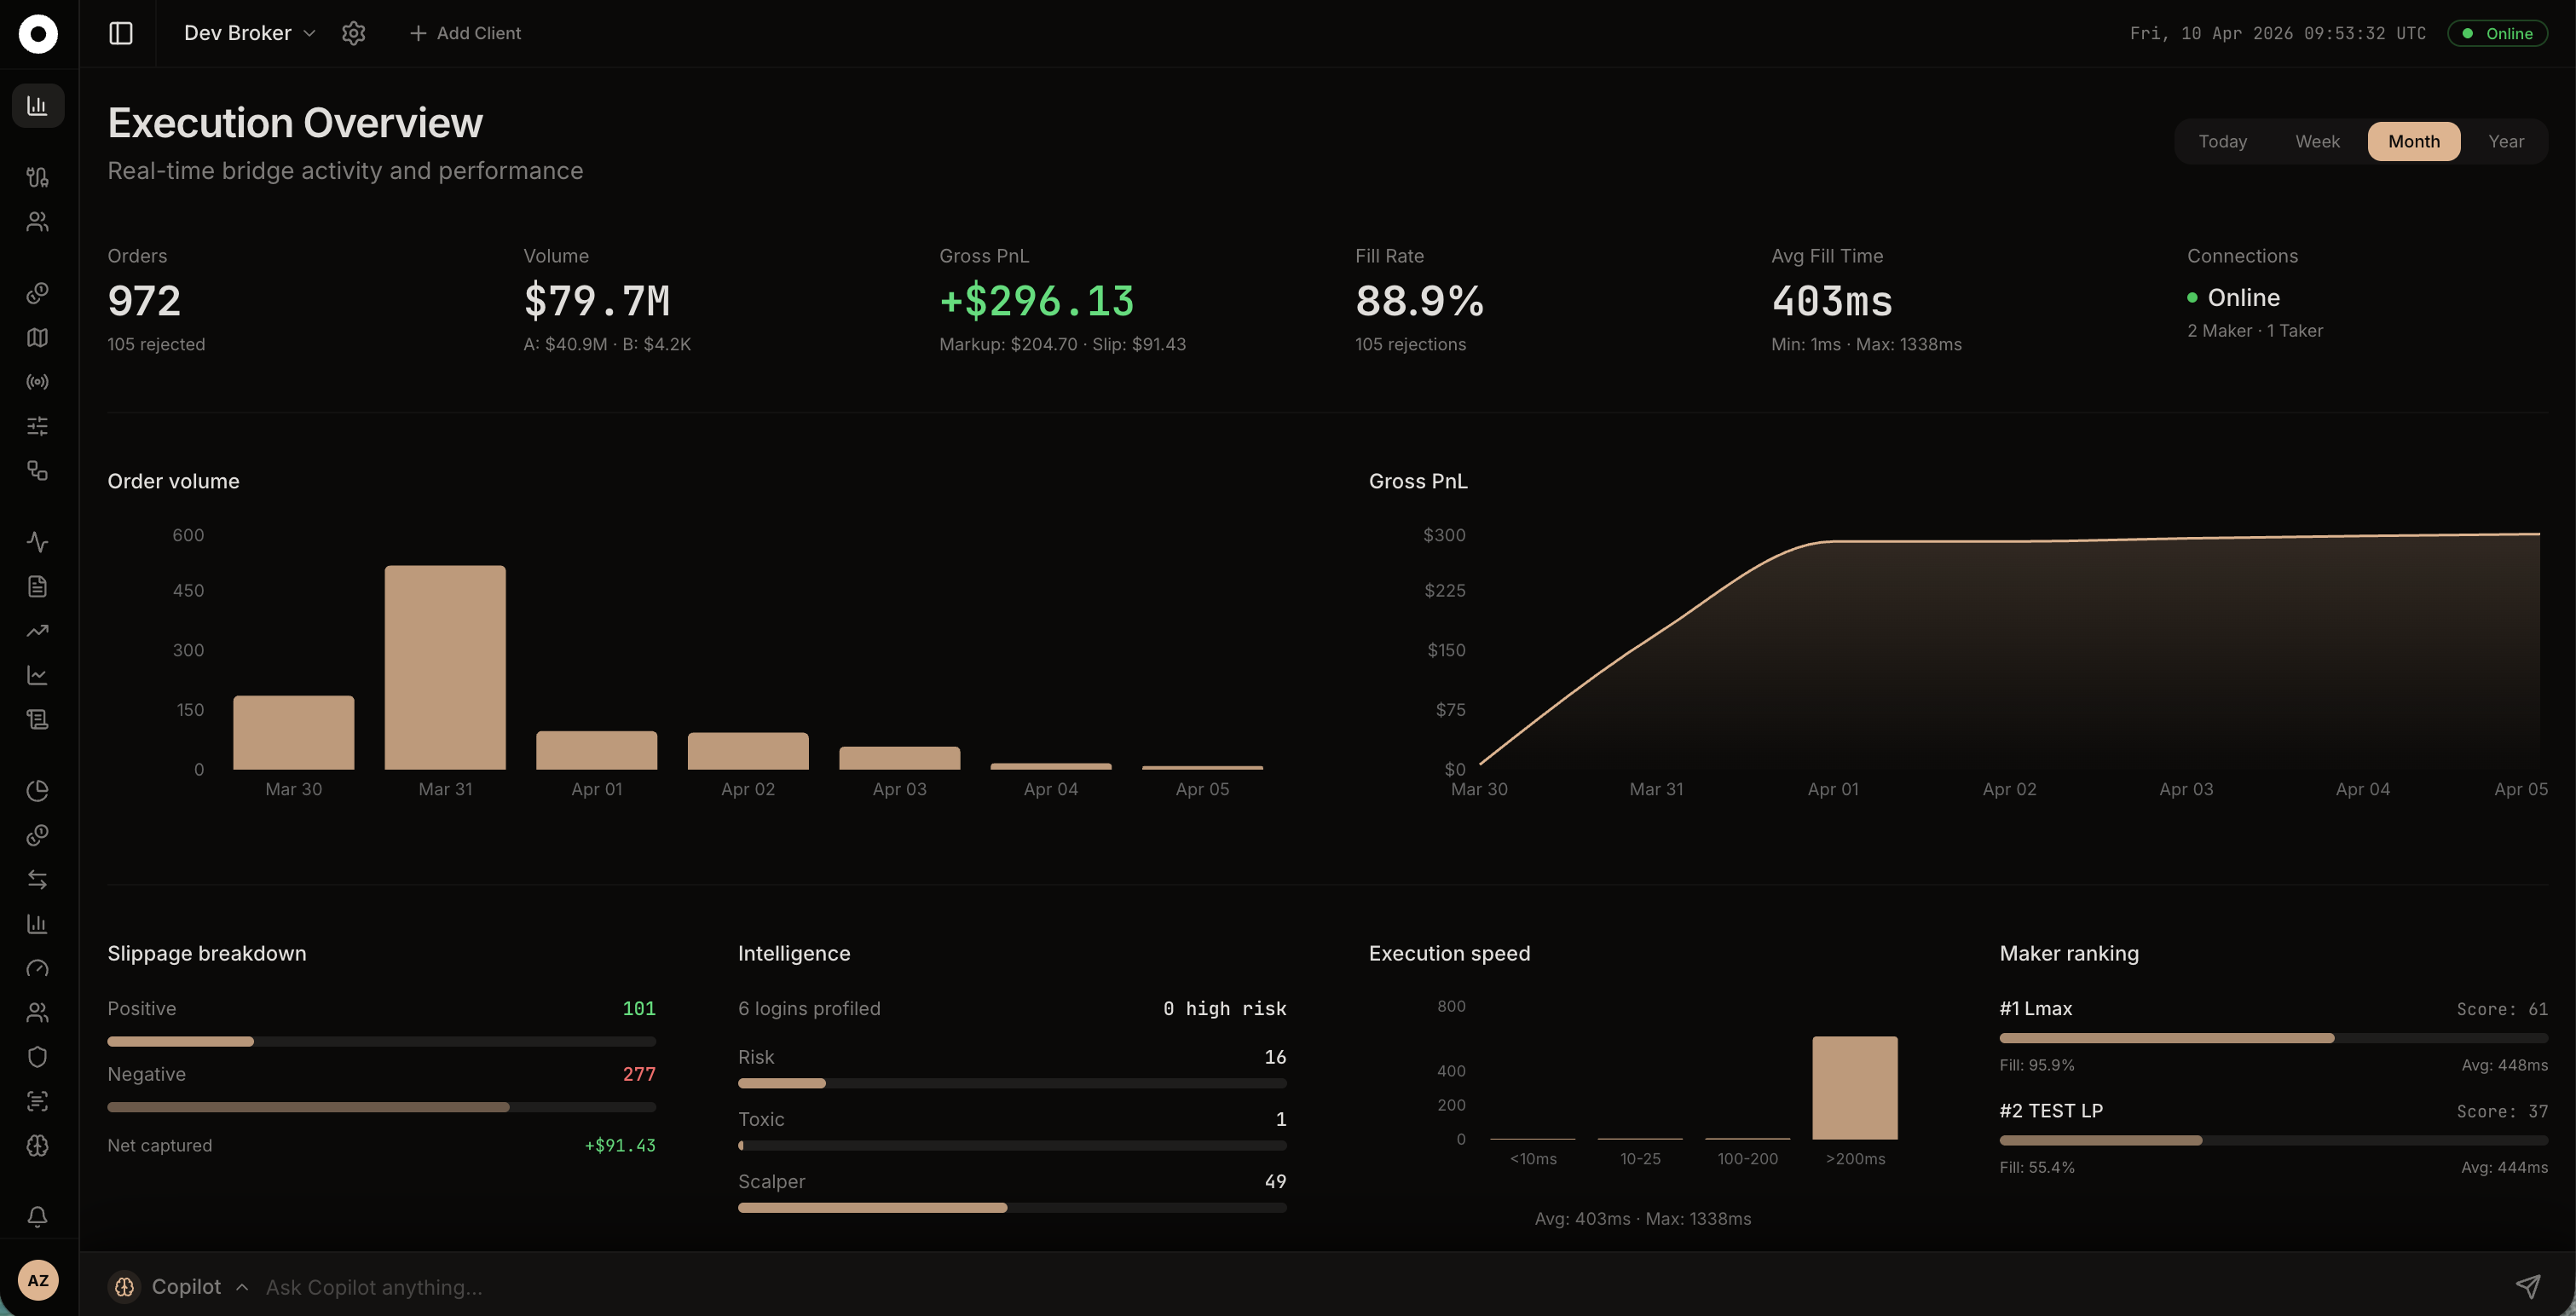
Task: Switch the time range to Today
Action: [2222, 141]
